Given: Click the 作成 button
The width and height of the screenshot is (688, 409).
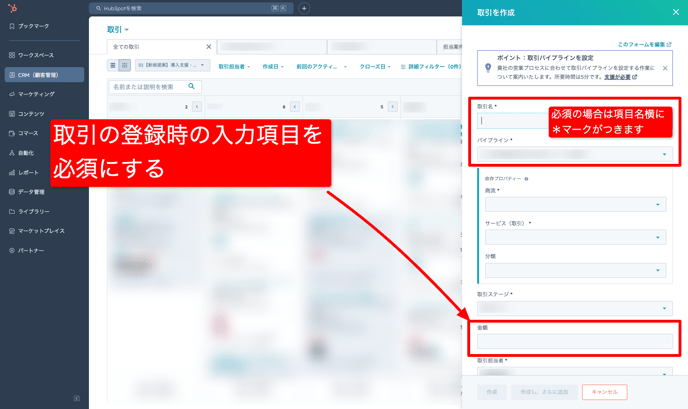Looking at the screenshot, I should click(492, 392).
